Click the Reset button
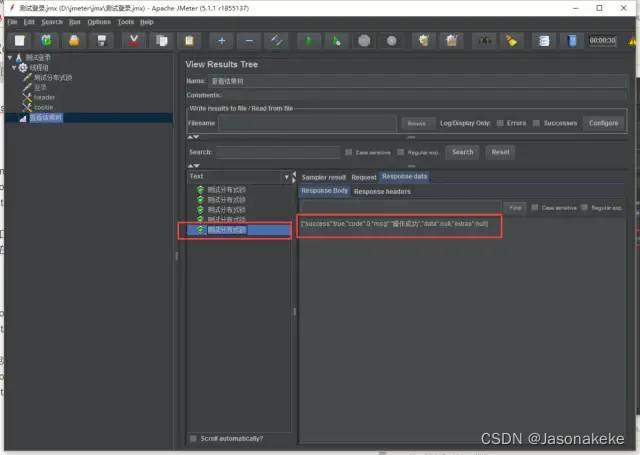The image size is (640, 455). pyautogui.click(x=500, y=152)
